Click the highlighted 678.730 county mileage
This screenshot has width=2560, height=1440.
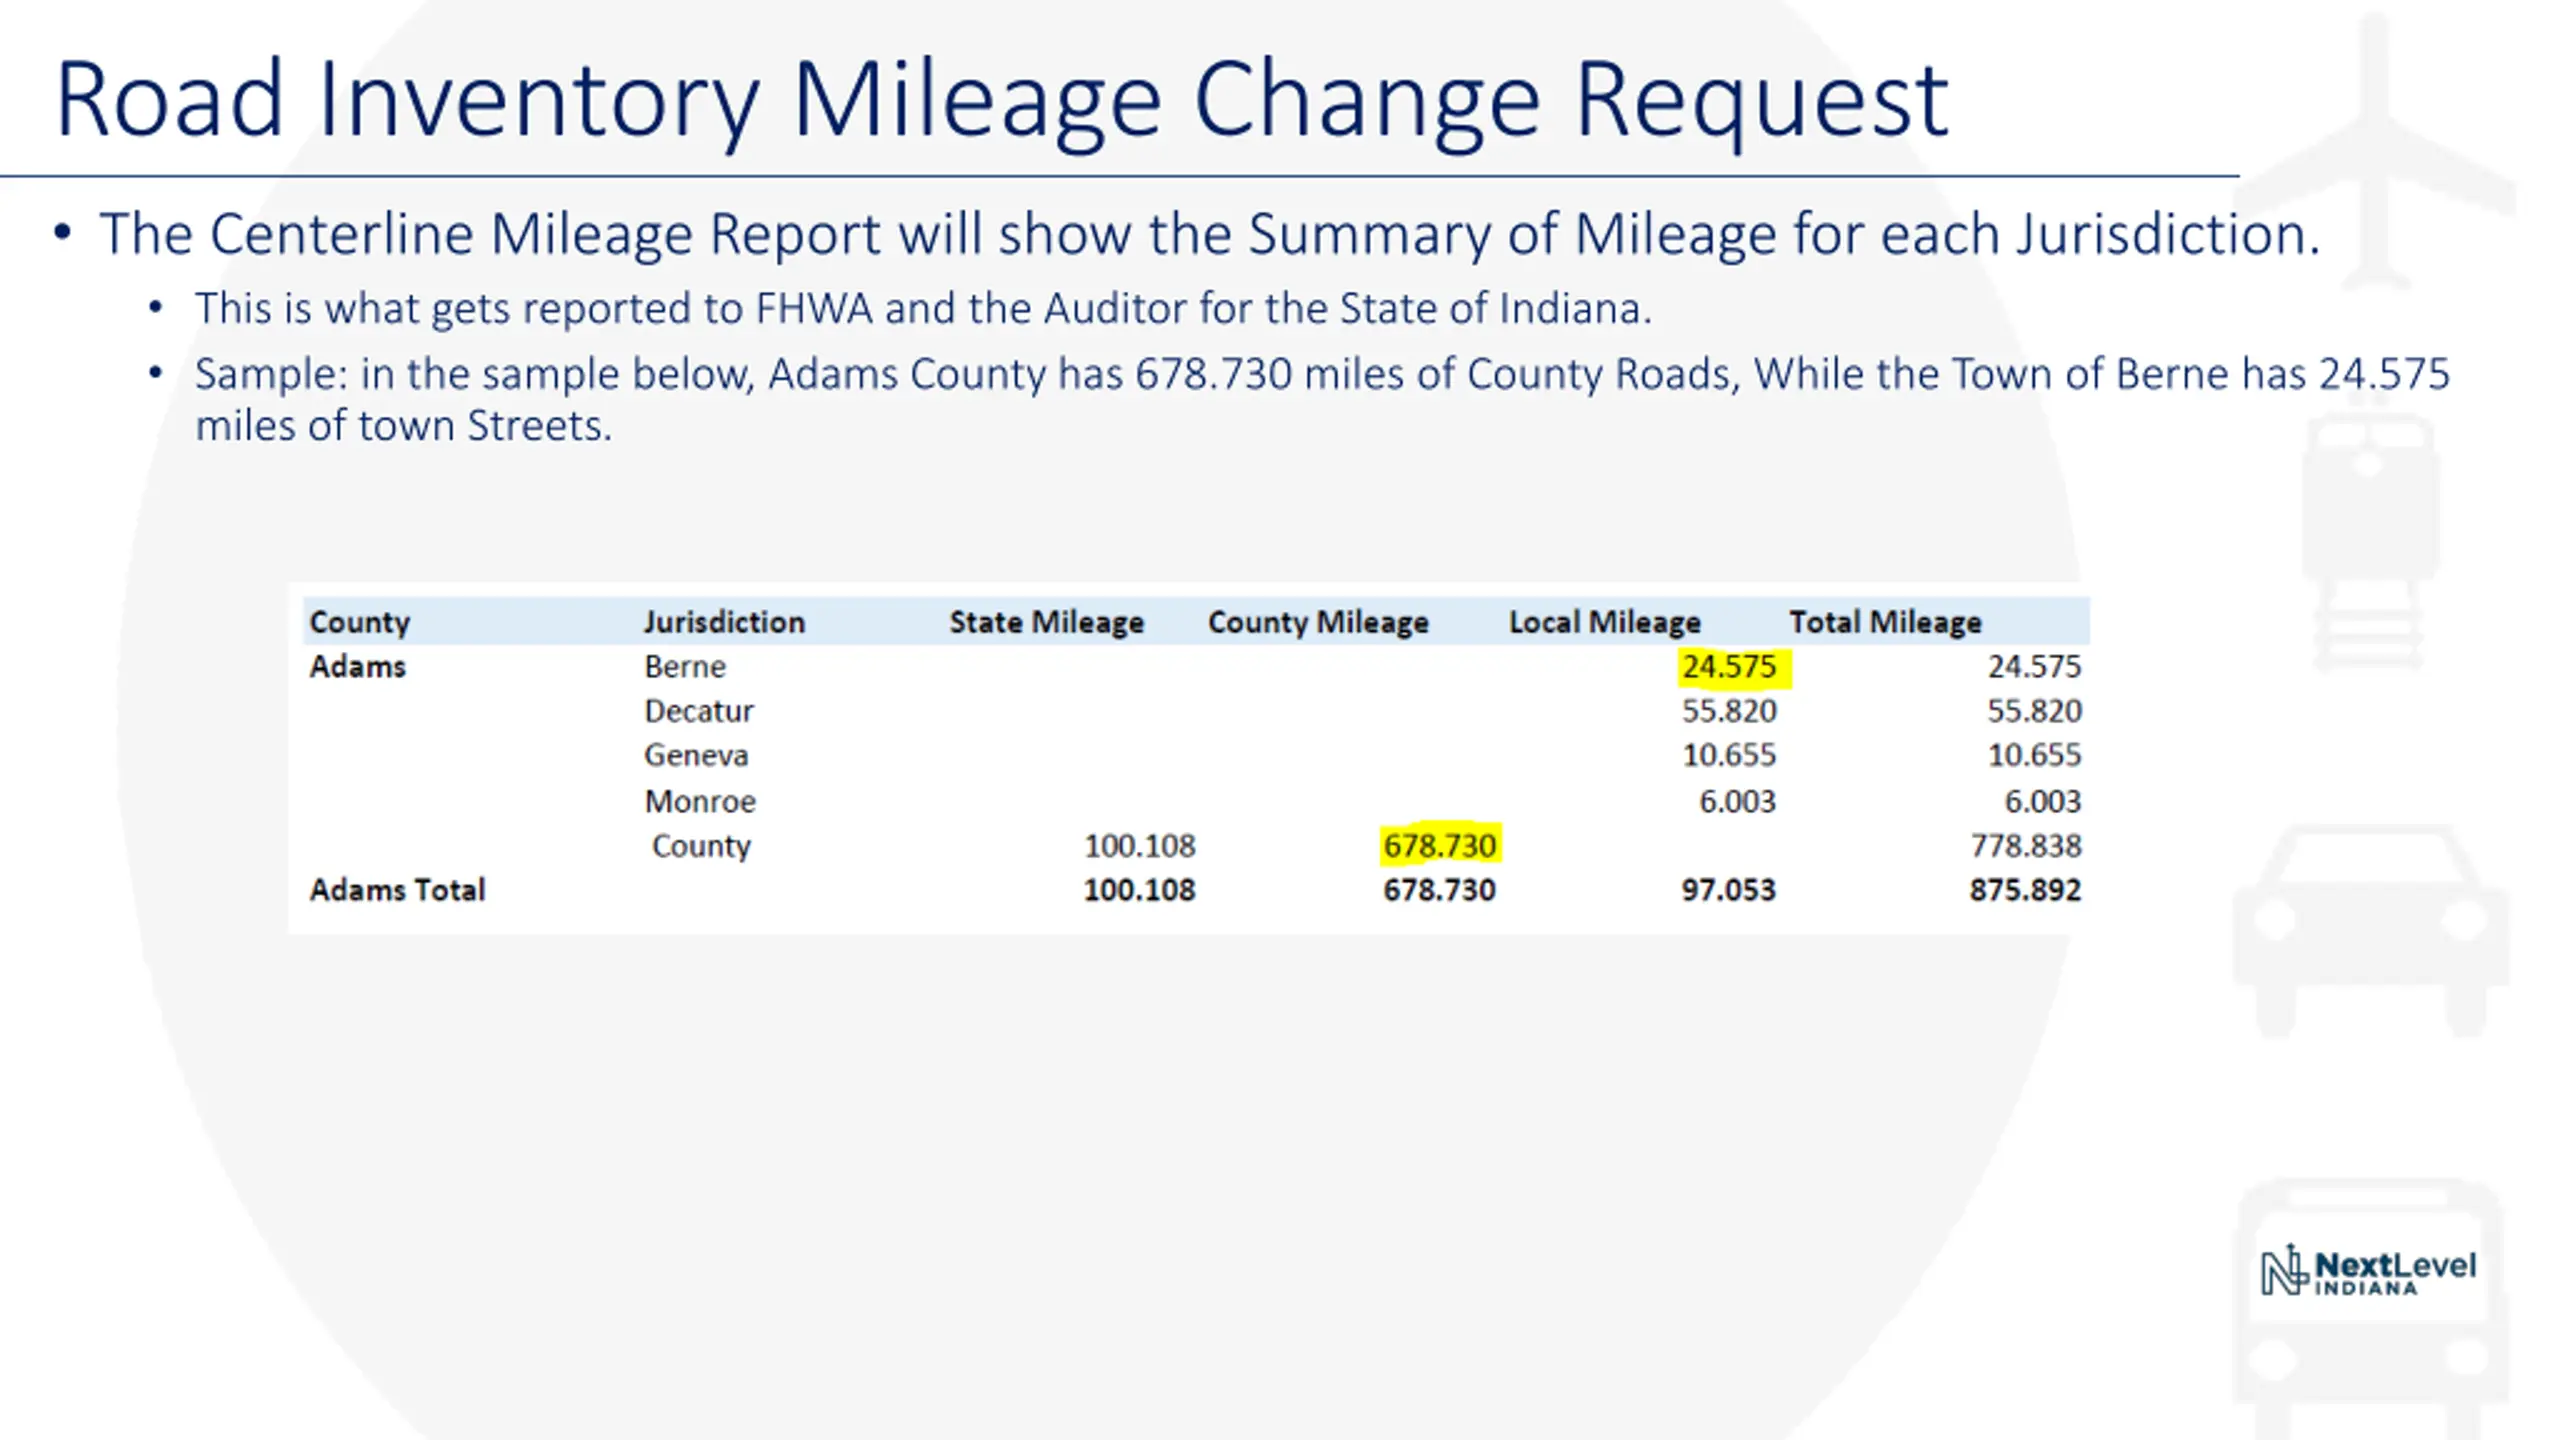[1440, 846]
